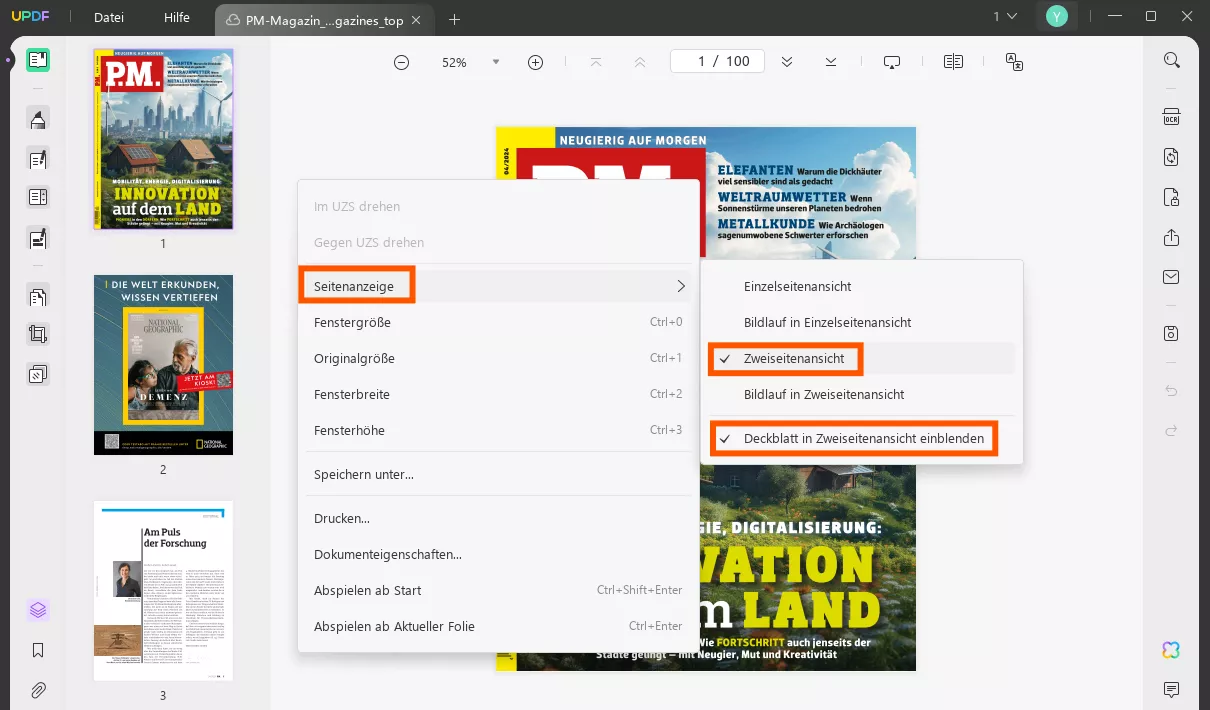Select page 1 thumbnail P.M. cover
Screen dimensions: 1210x710
164,139
